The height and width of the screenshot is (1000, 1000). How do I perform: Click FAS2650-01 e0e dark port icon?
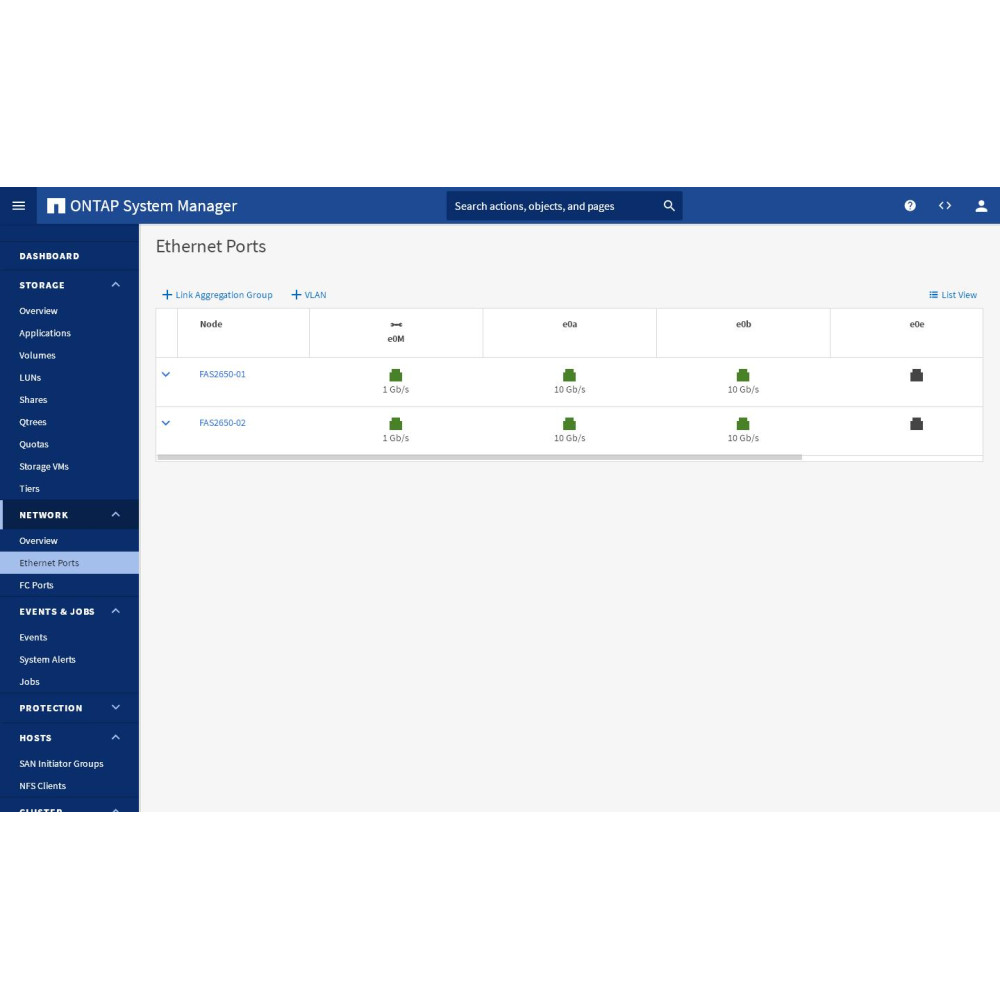coord(916,375)
